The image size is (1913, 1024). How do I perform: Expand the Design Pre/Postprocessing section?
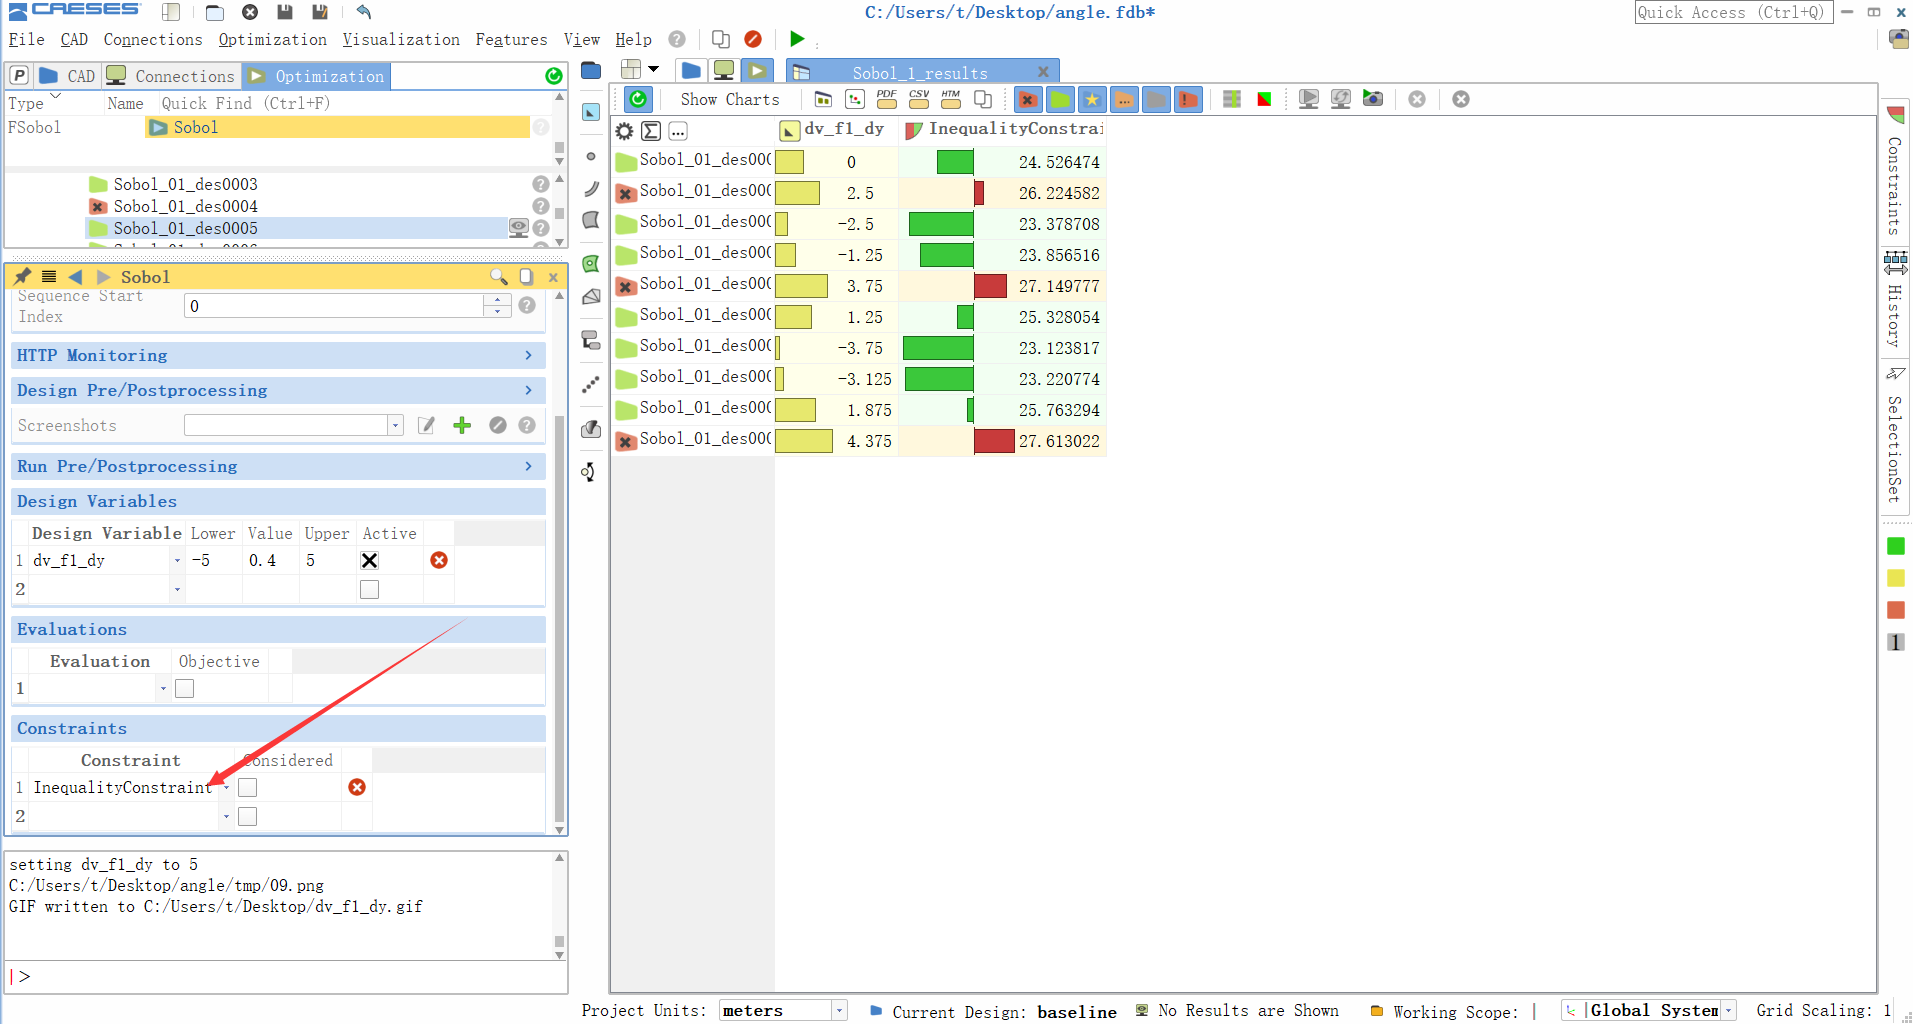click(280, 390)
